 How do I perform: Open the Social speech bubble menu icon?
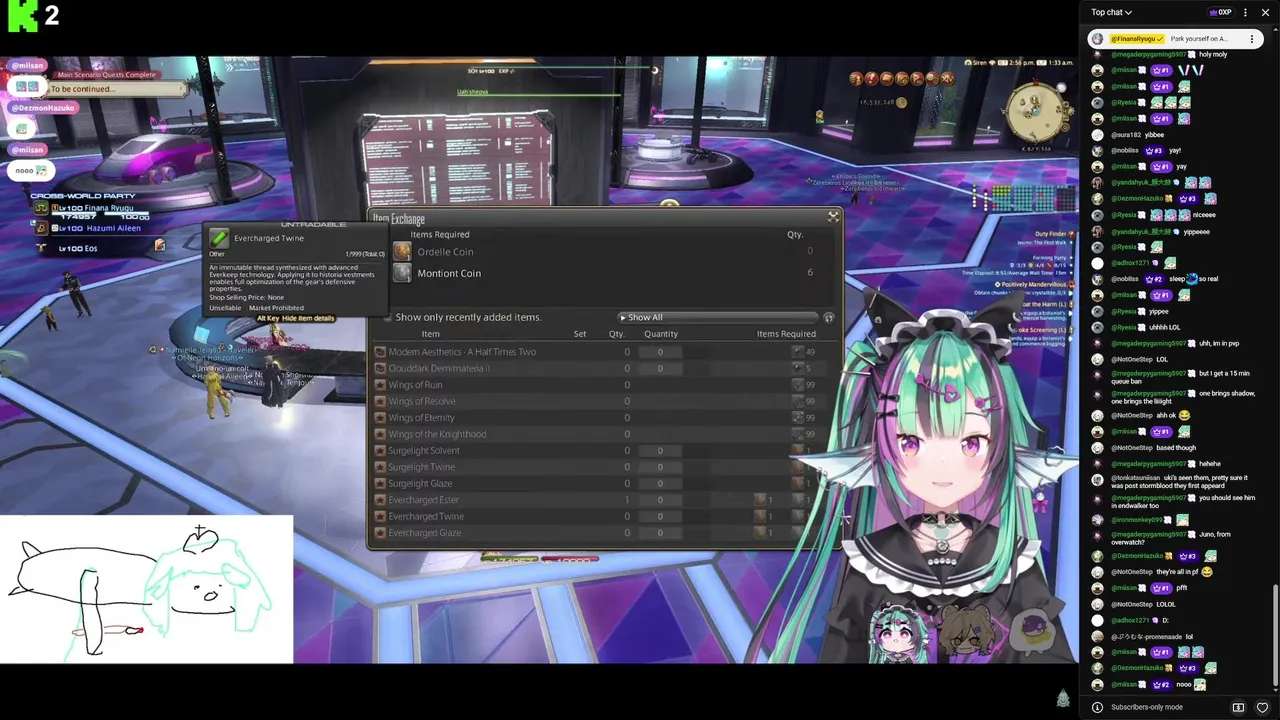click(x=932, y=79)
